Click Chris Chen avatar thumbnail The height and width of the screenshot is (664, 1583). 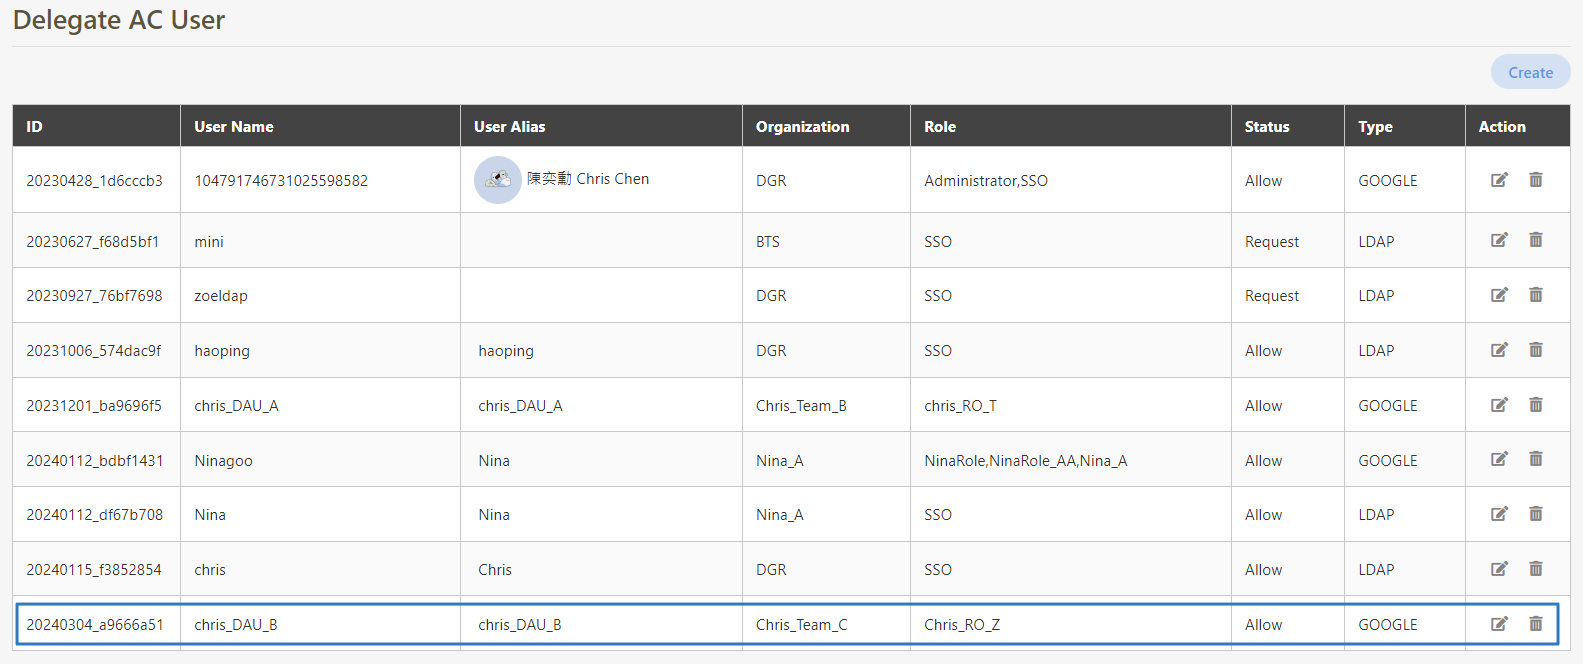coord(497,180)
